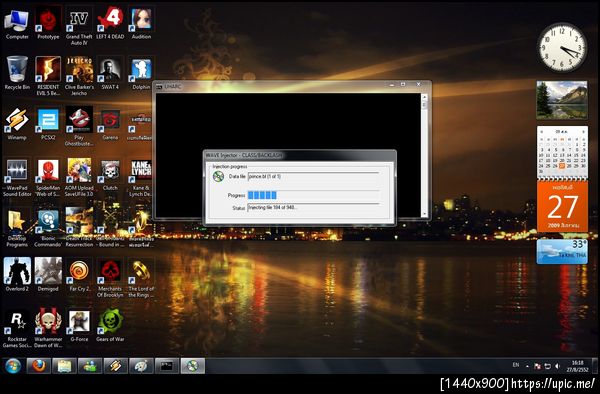Screen dimensions: 600x394
Task: Click the analog clock gadget
Action: 562,47
